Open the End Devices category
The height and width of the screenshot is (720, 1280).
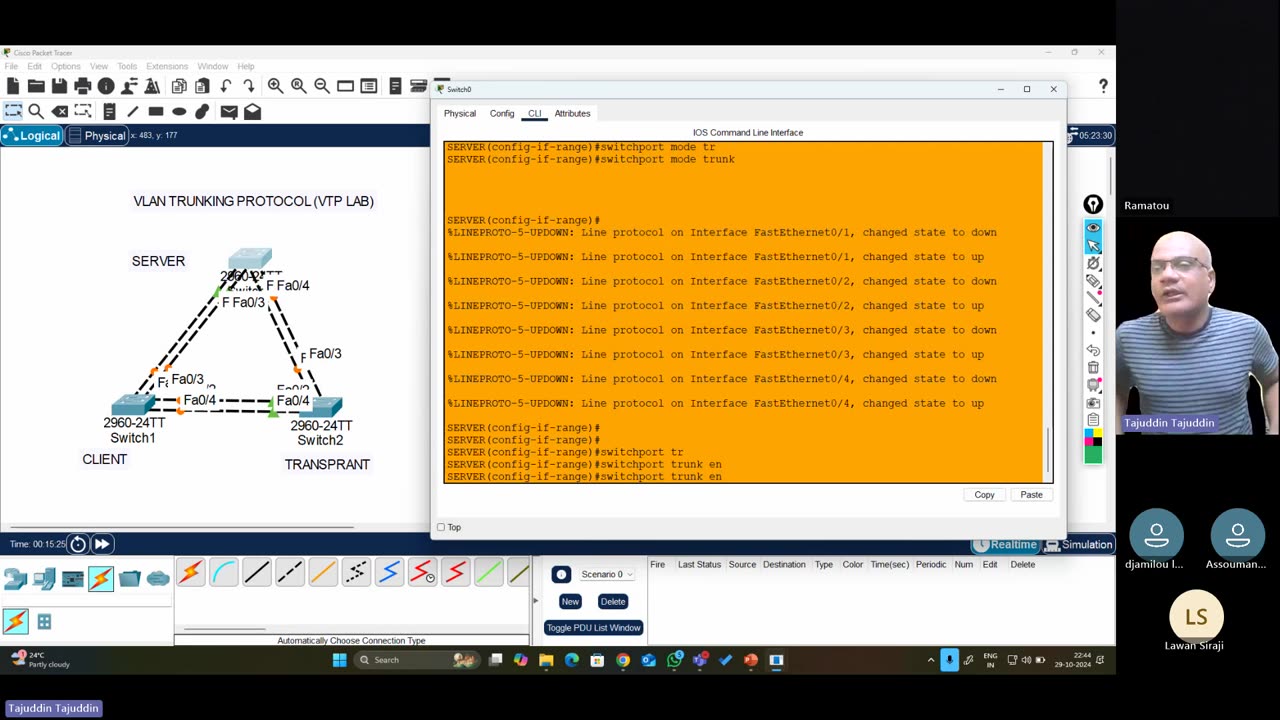(x=44, y=578)
